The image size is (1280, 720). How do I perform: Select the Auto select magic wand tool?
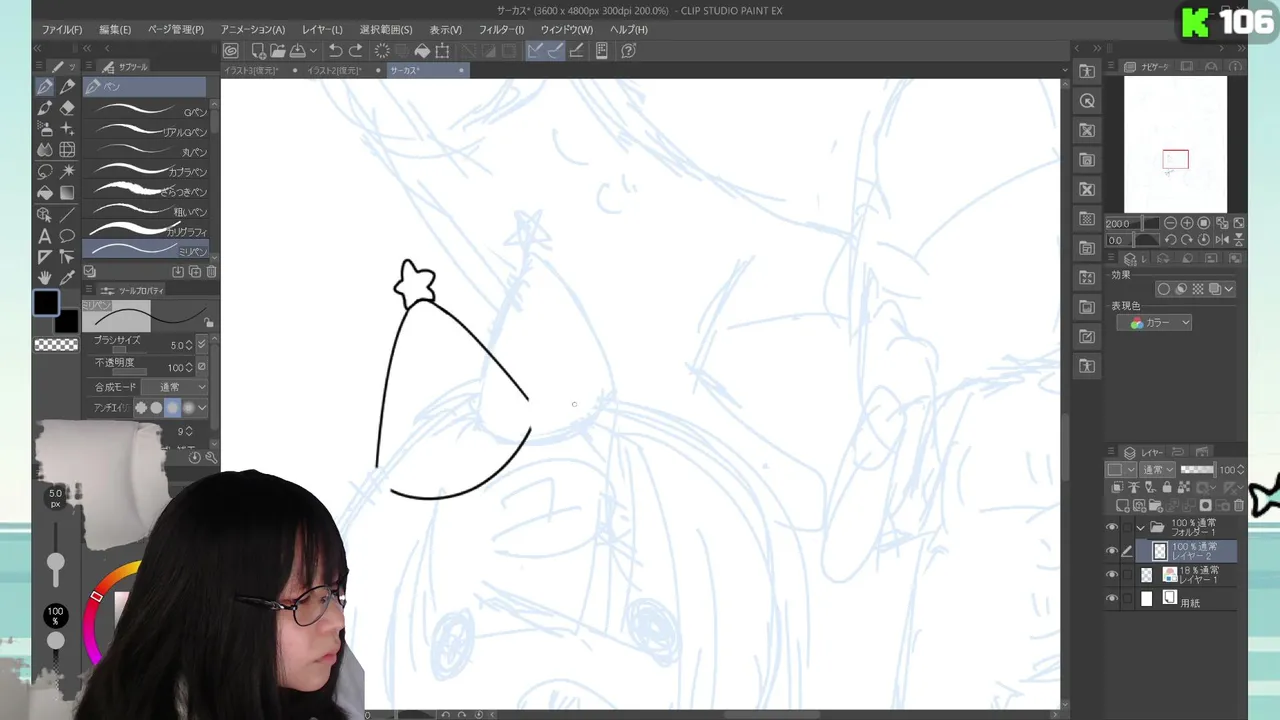coord(67,172)
